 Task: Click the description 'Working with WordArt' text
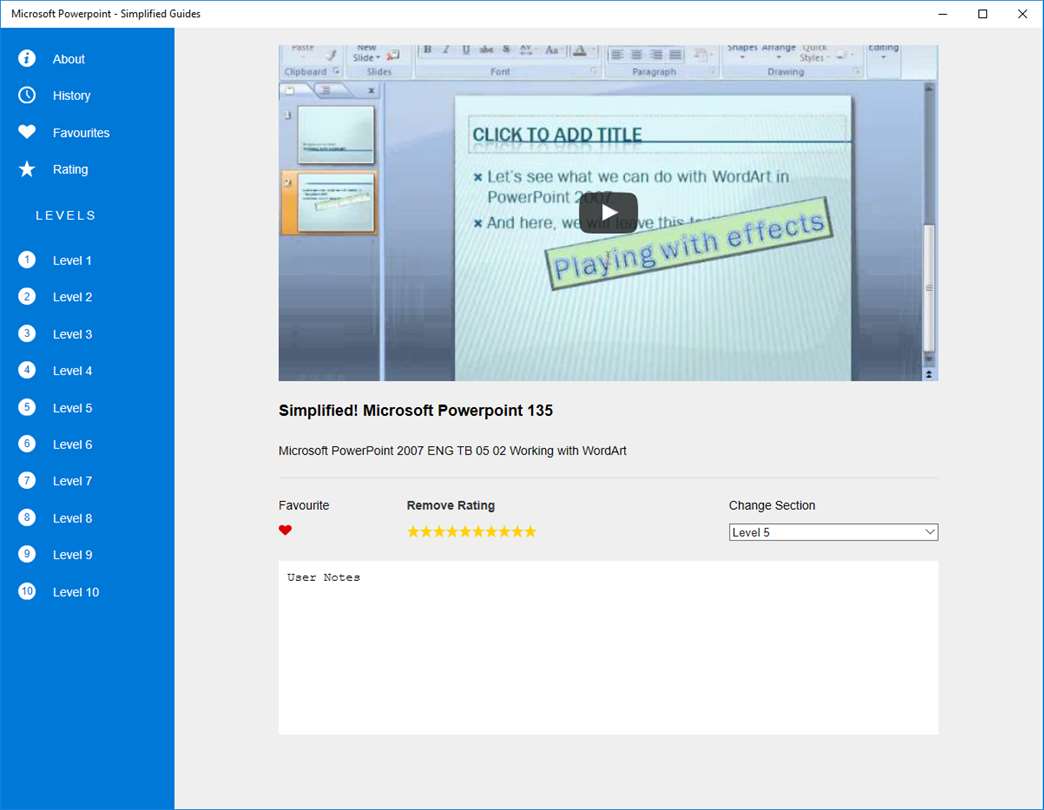pyautogui.click(x=568, y=451)
